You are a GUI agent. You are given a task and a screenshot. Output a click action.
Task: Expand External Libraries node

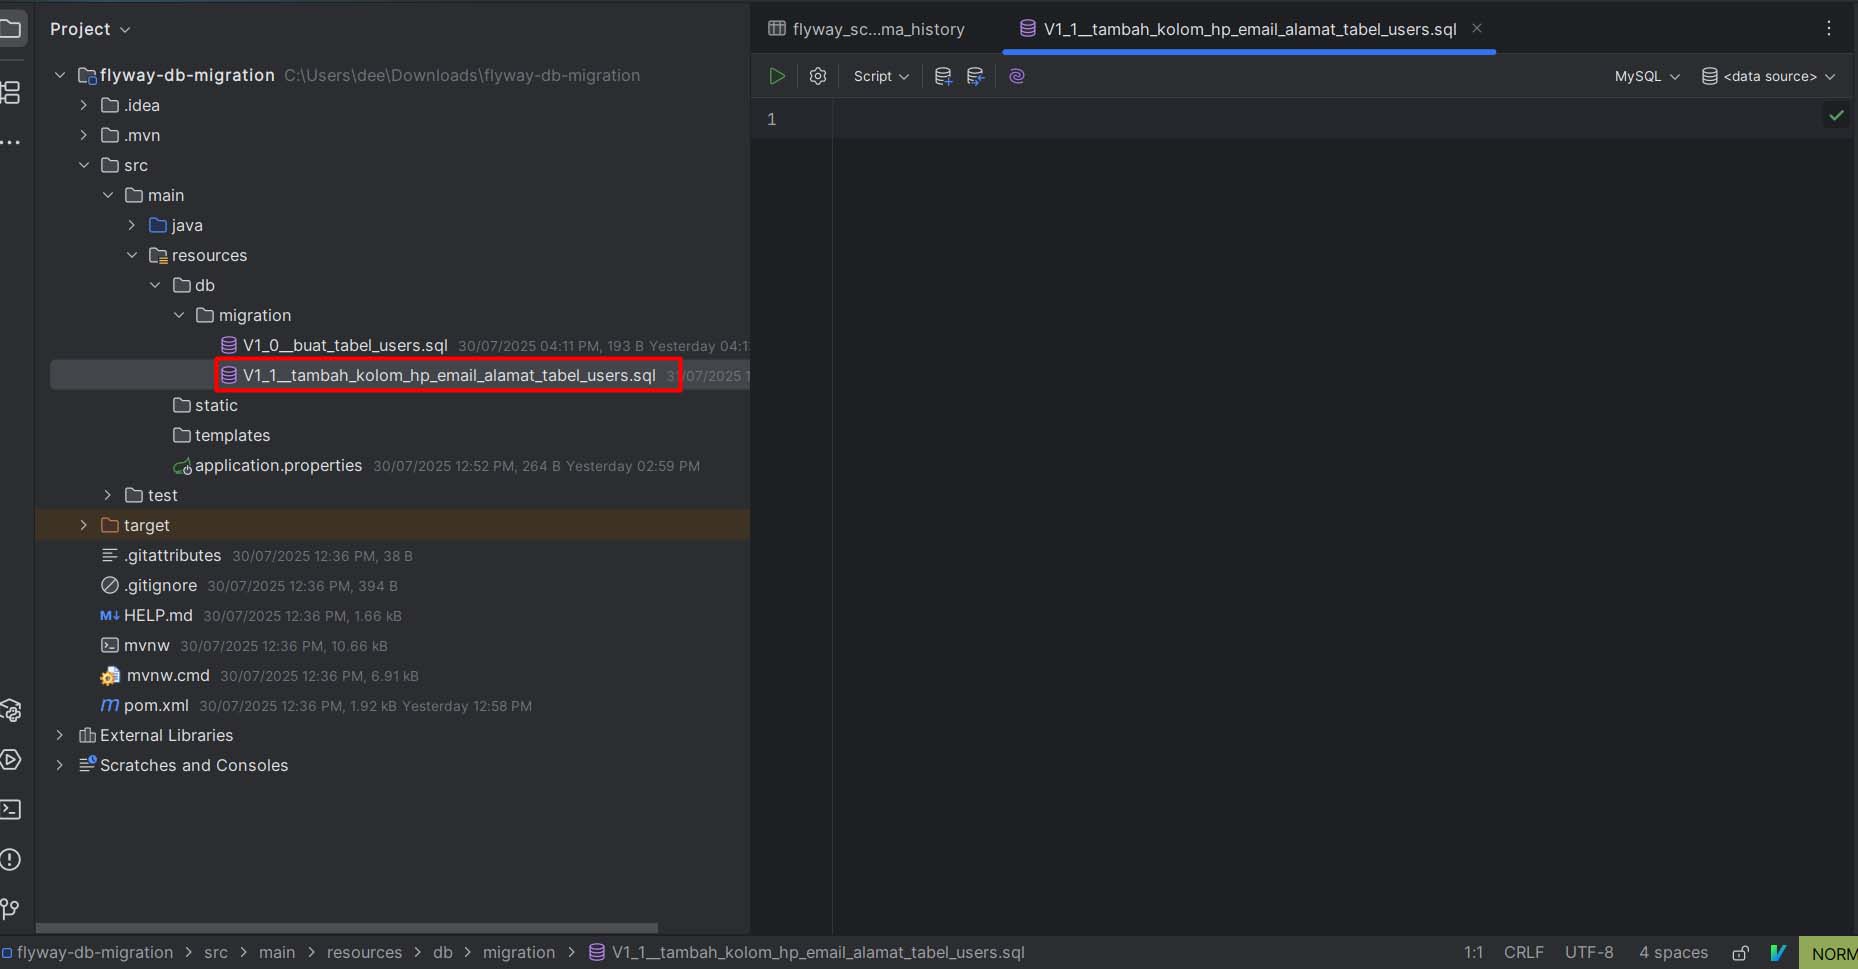pos(60,735)
